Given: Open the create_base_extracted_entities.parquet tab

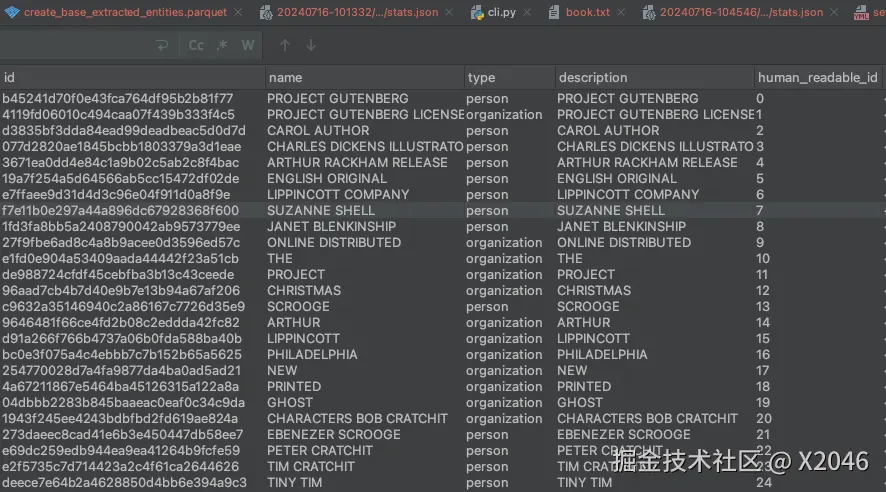Looking at the screenshot, I should tap(125, 12).
